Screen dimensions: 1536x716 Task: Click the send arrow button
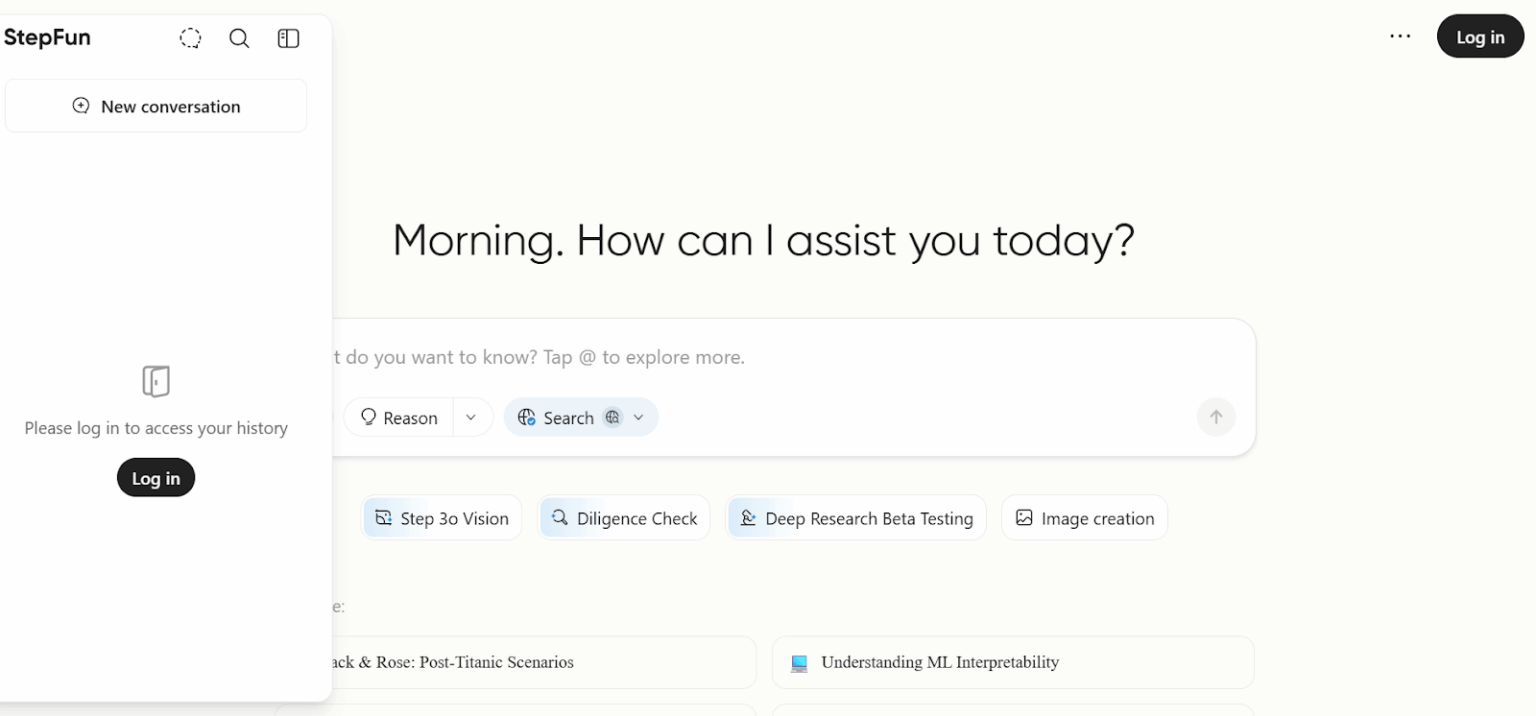[1216, 417]
